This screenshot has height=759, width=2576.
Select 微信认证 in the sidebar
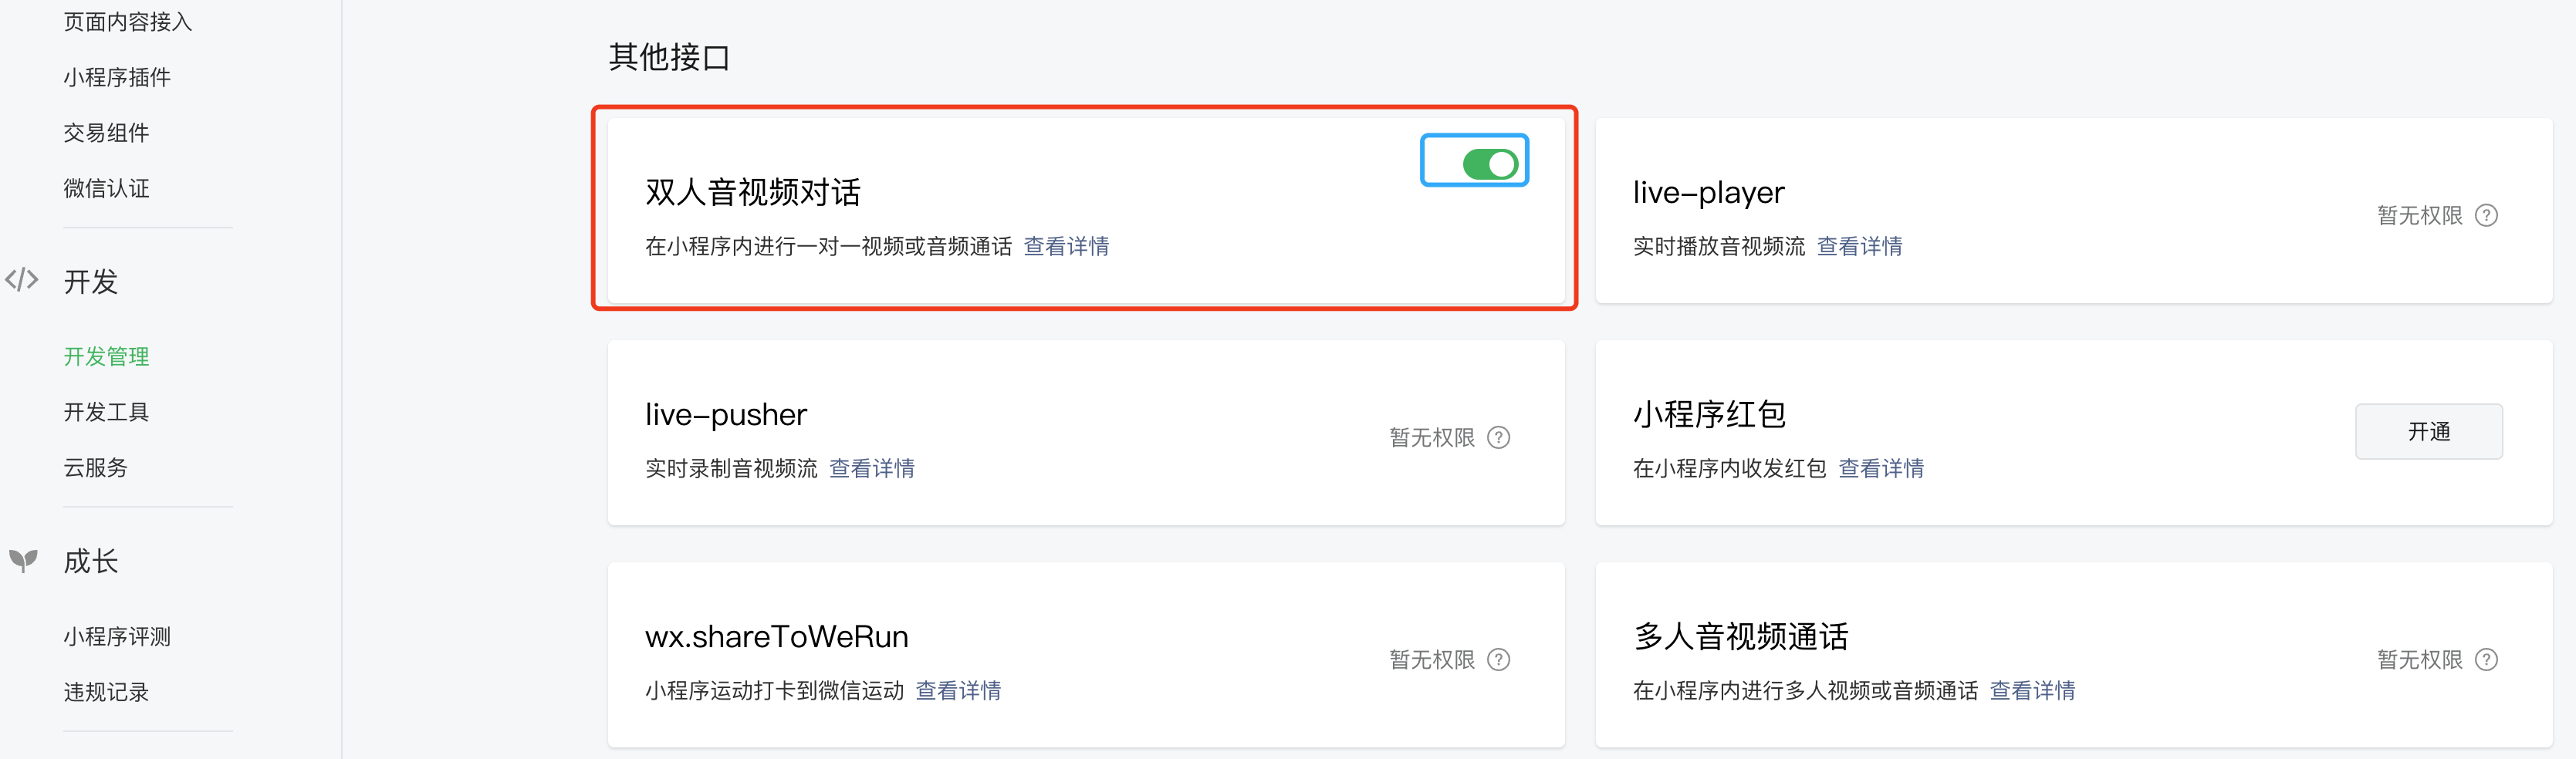[x=106, y=188]
